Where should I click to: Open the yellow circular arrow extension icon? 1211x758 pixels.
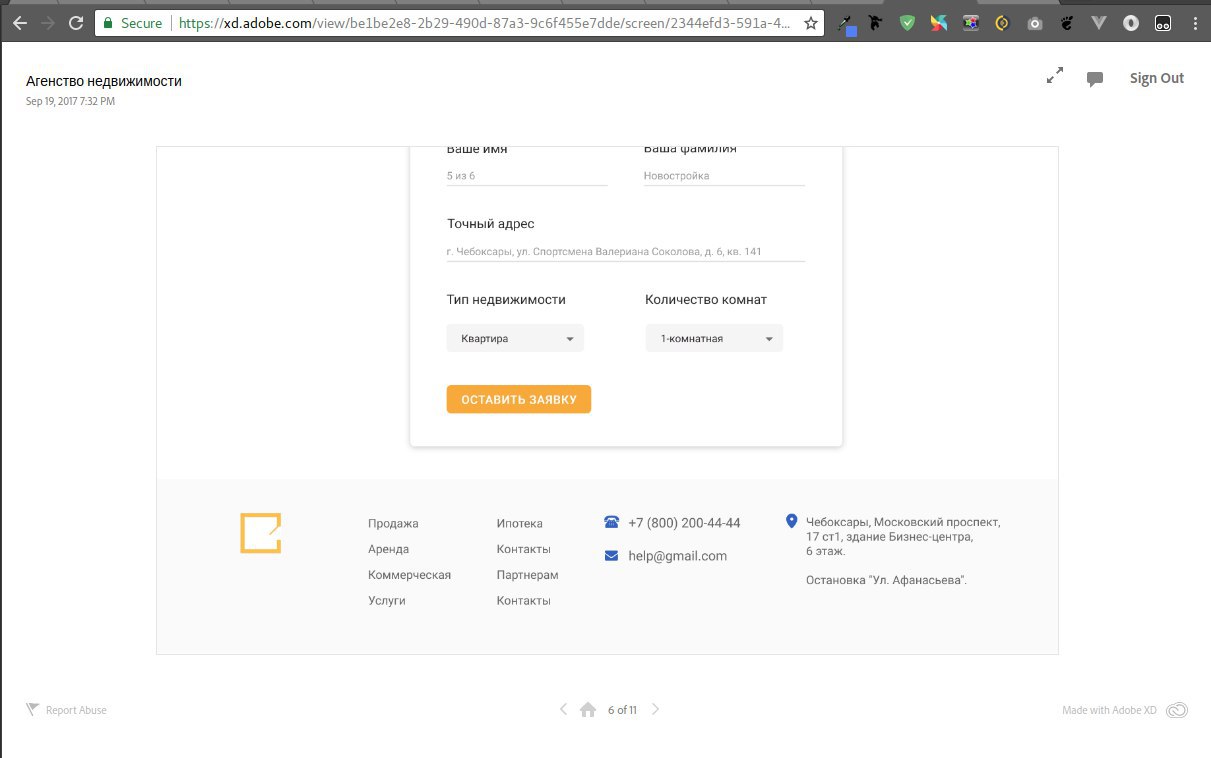pos(1002,22)
